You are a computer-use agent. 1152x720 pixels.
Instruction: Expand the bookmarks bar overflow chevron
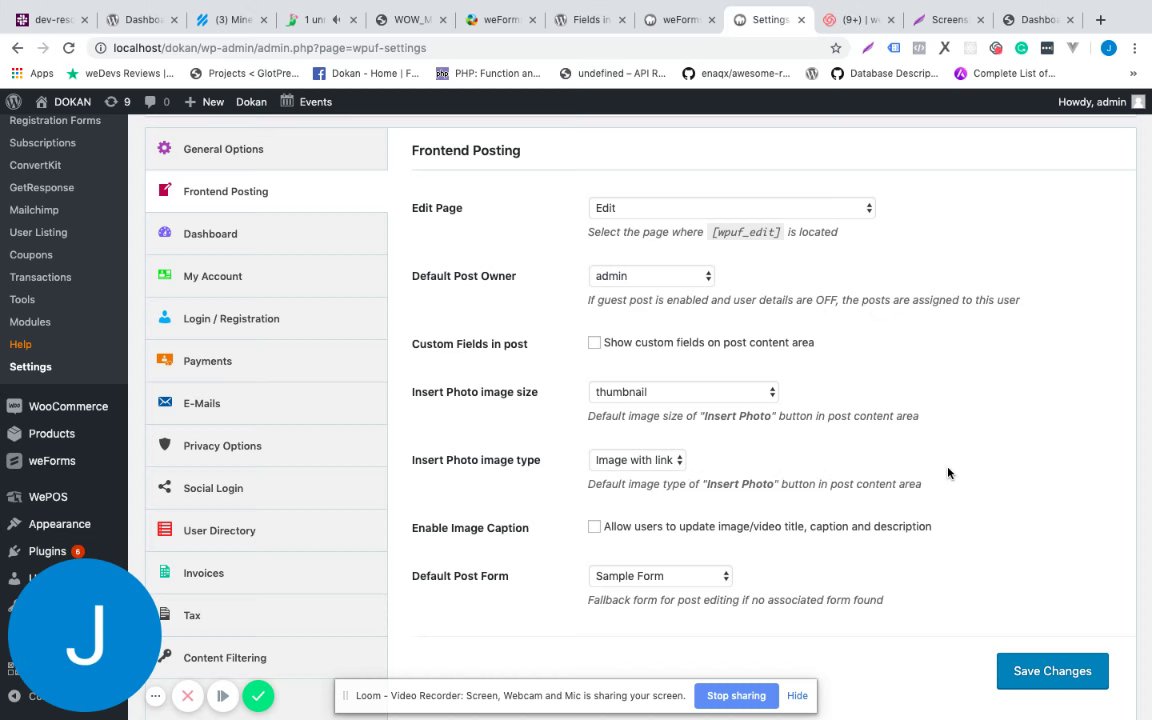click(1133, 73)
